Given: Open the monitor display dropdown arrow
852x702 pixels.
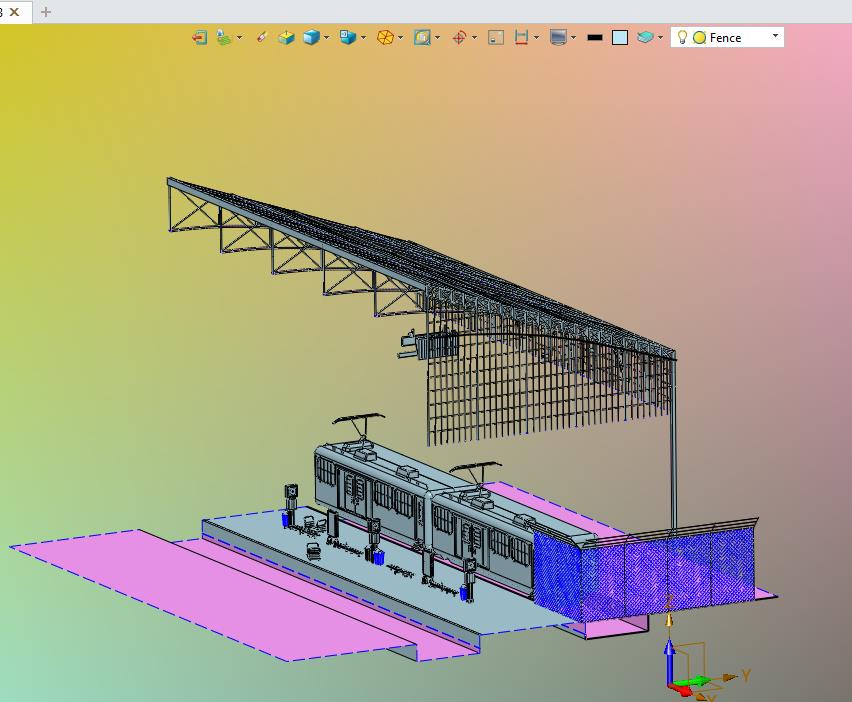Looking at the screenshot, I should [x=573, y=37].
